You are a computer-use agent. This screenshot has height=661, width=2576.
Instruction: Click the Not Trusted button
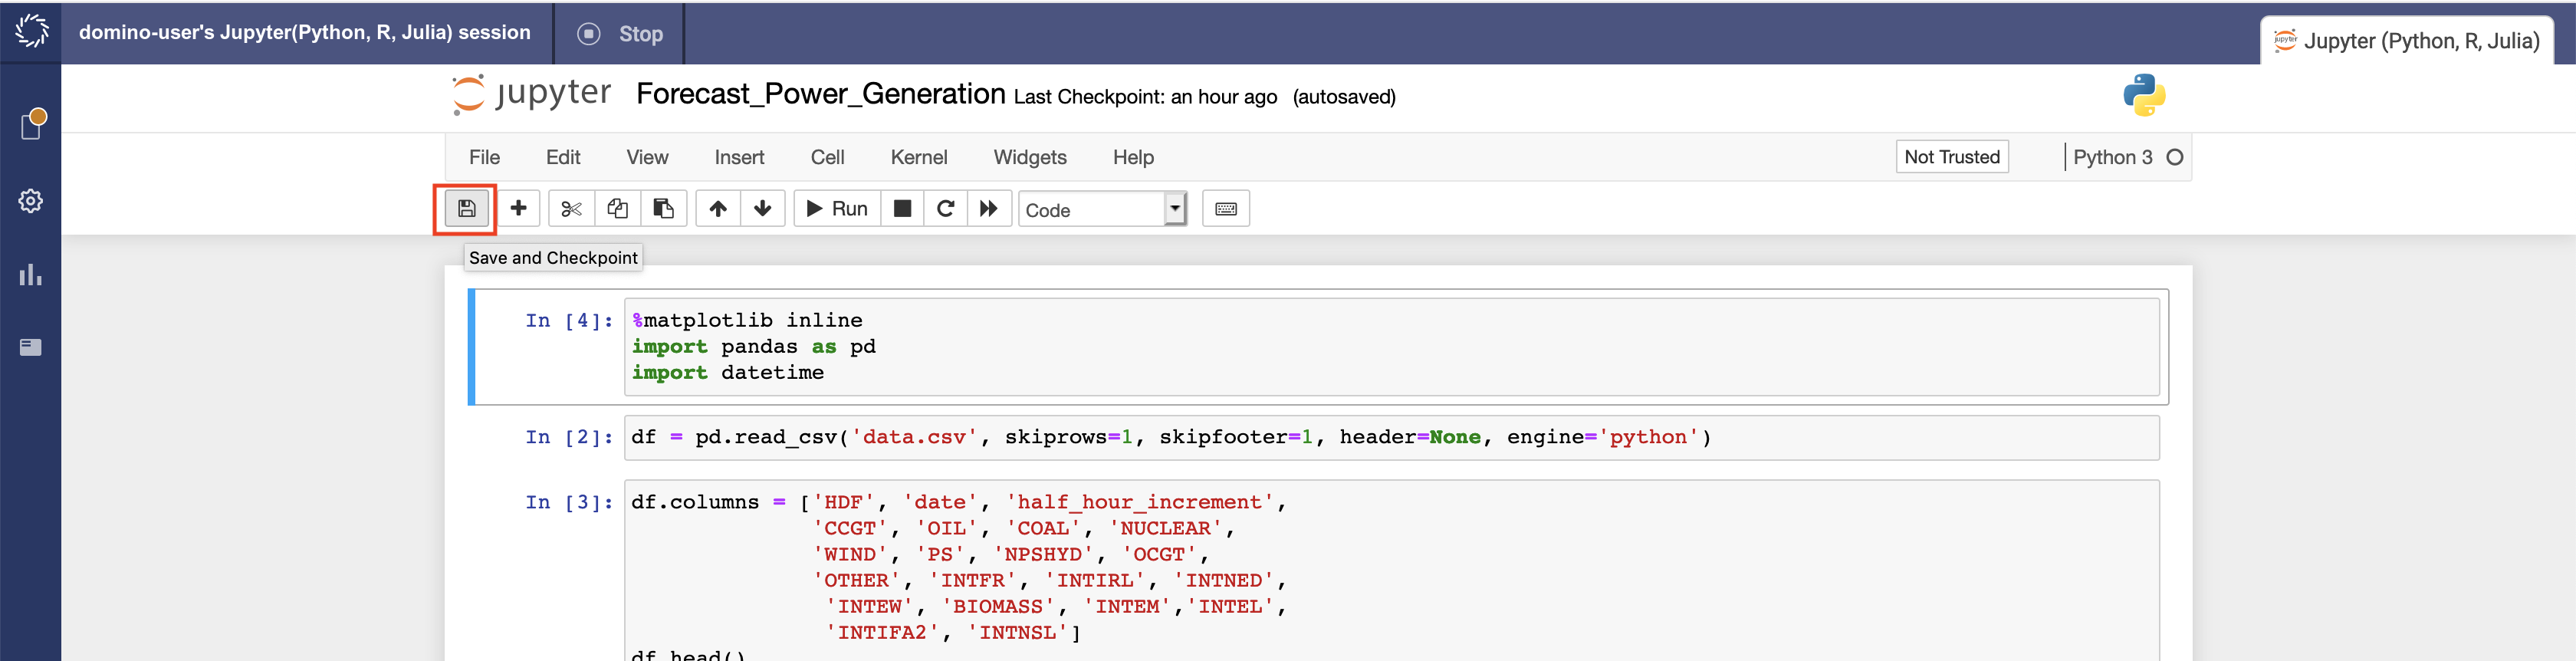(1952, 157)
